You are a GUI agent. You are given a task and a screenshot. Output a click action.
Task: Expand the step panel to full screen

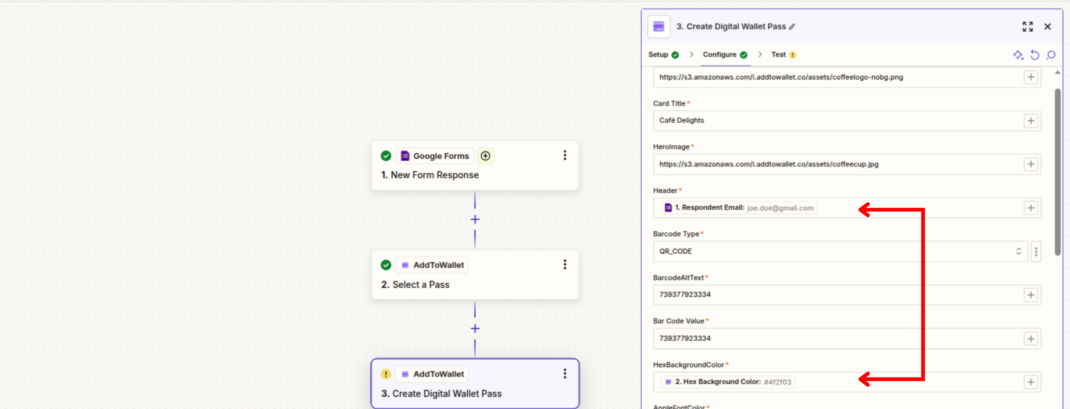[x=1028, y=27]
